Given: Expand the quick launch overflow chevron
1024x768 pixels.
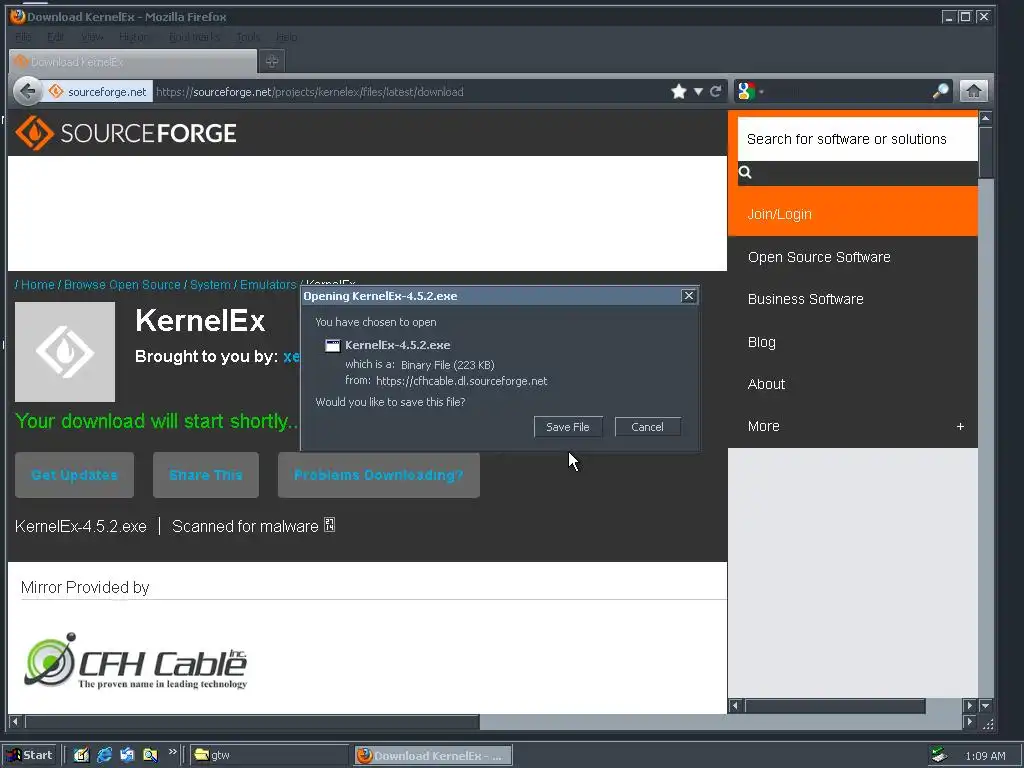Looking at the screenshot, I should (x=172, y=752).
